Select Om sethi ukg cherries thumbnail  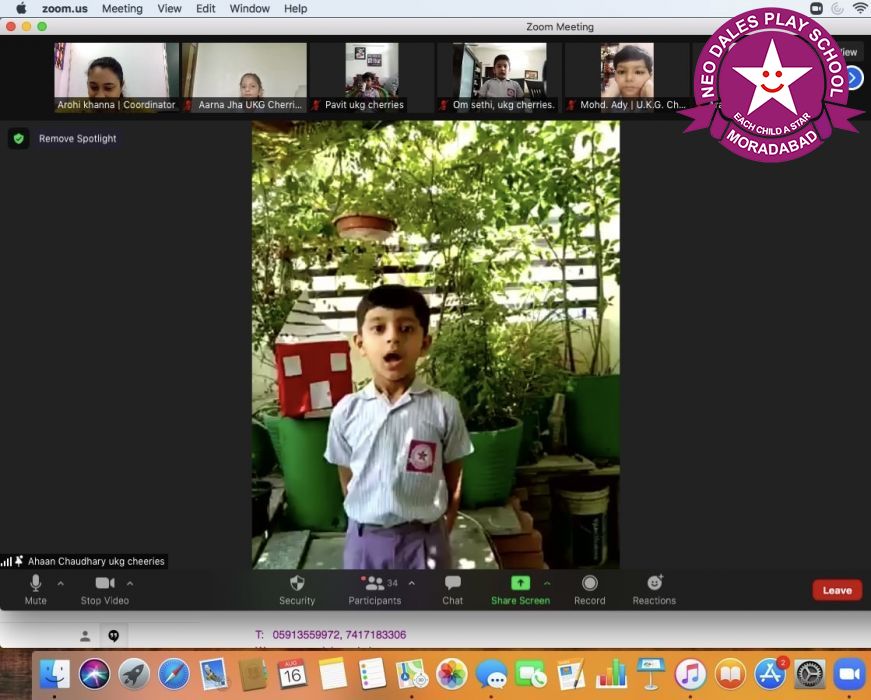pos(500,77)
